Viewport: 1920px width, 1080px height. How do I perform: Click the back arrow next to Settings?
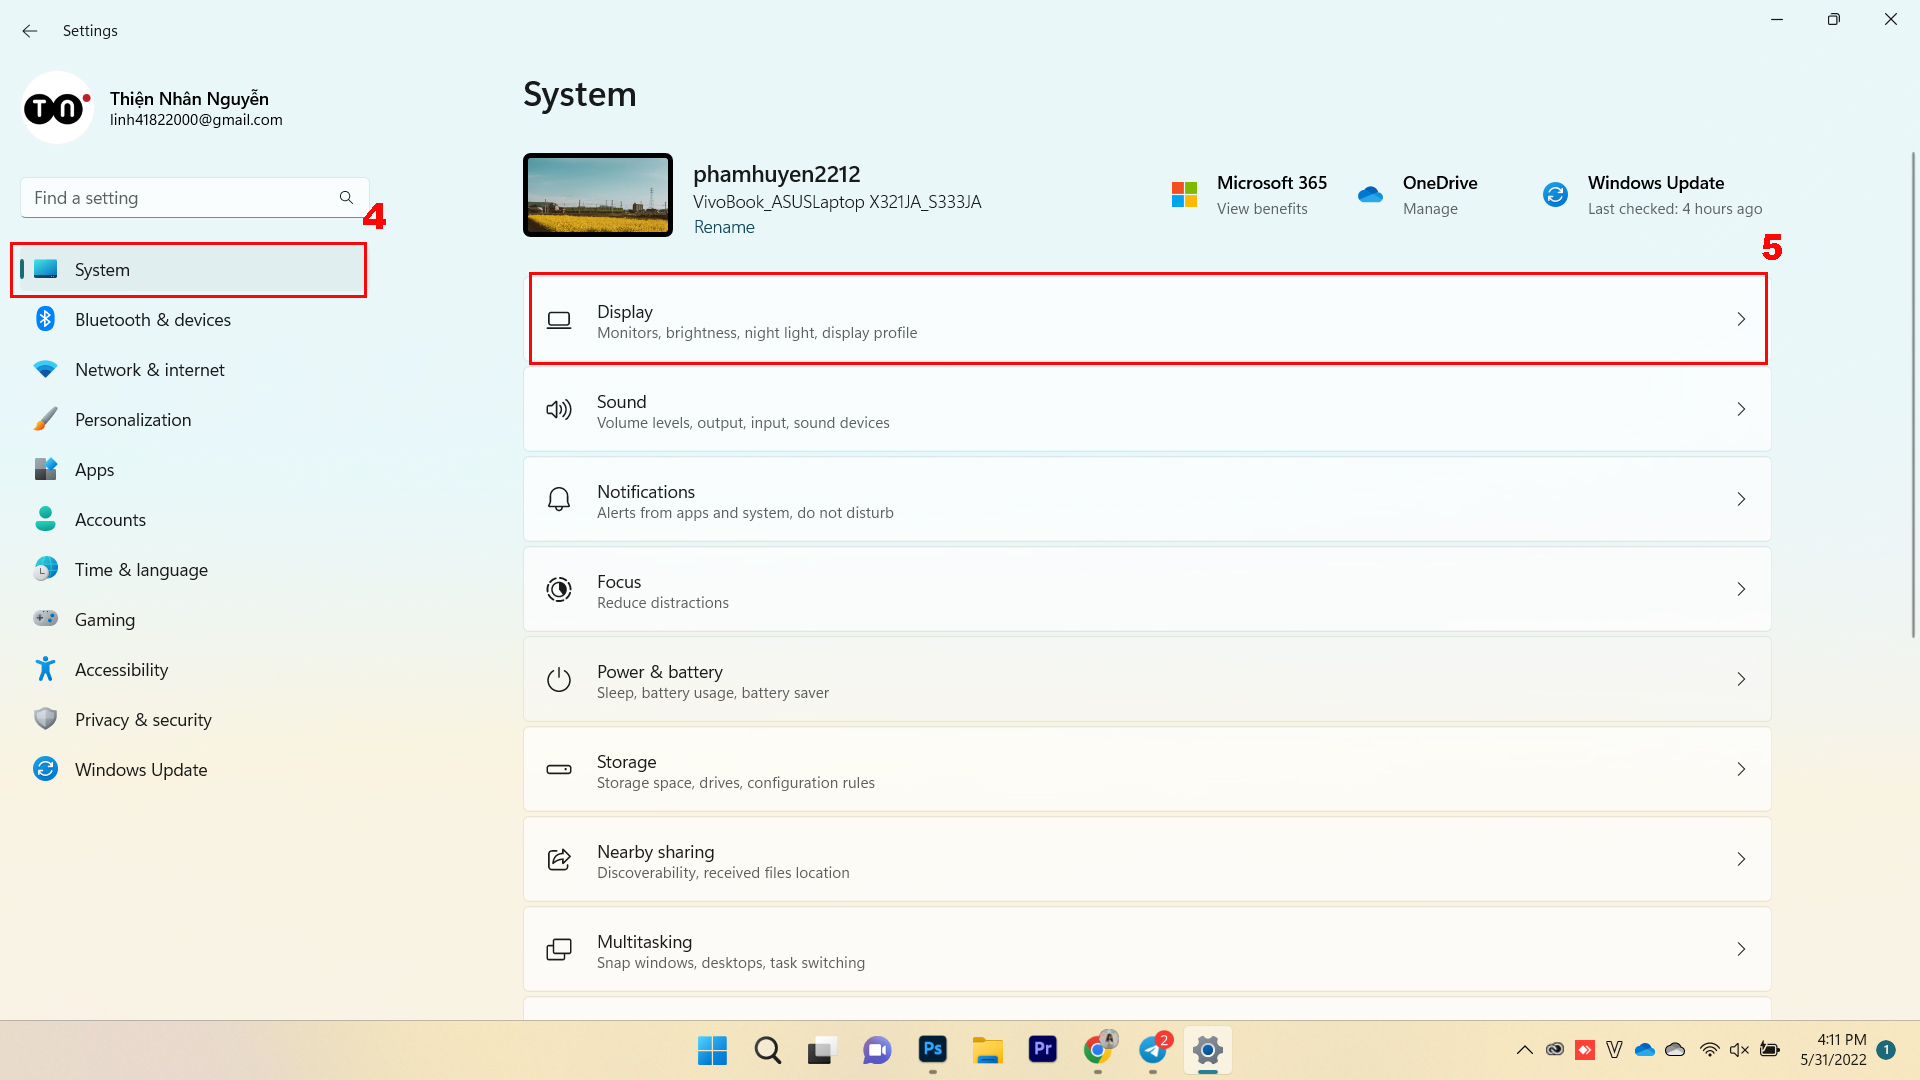pyautogui.click(x=30, y=31)
